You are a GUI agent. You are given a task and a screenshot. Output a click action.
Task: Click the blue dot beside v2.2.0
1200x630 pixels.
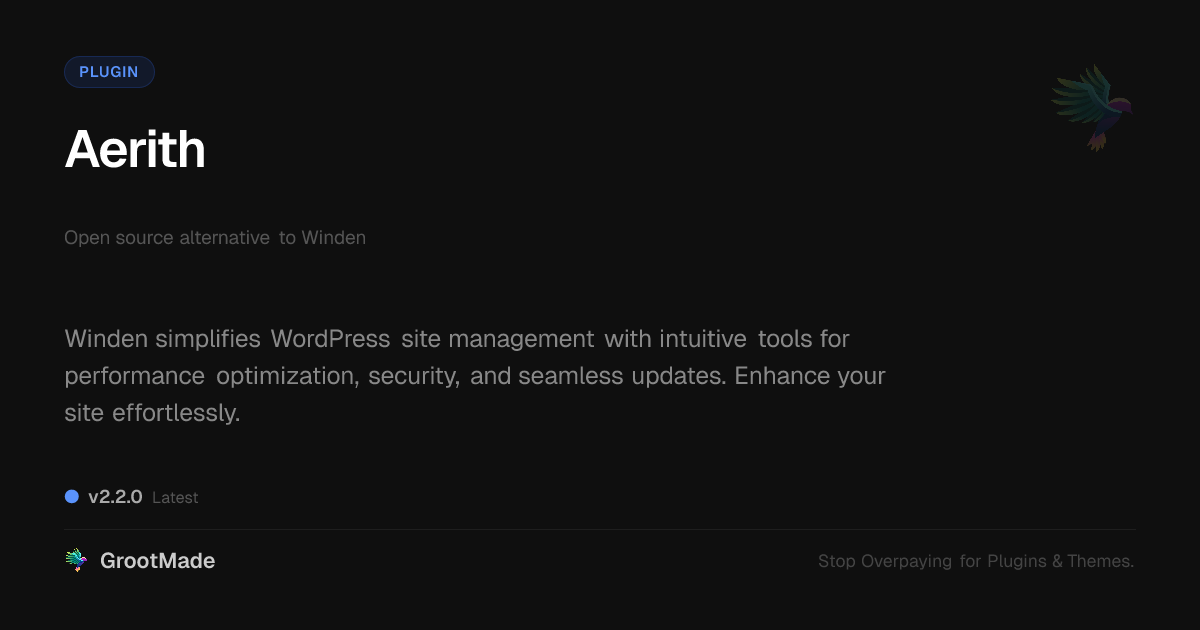pyautogui.click(x=72, y=496)
